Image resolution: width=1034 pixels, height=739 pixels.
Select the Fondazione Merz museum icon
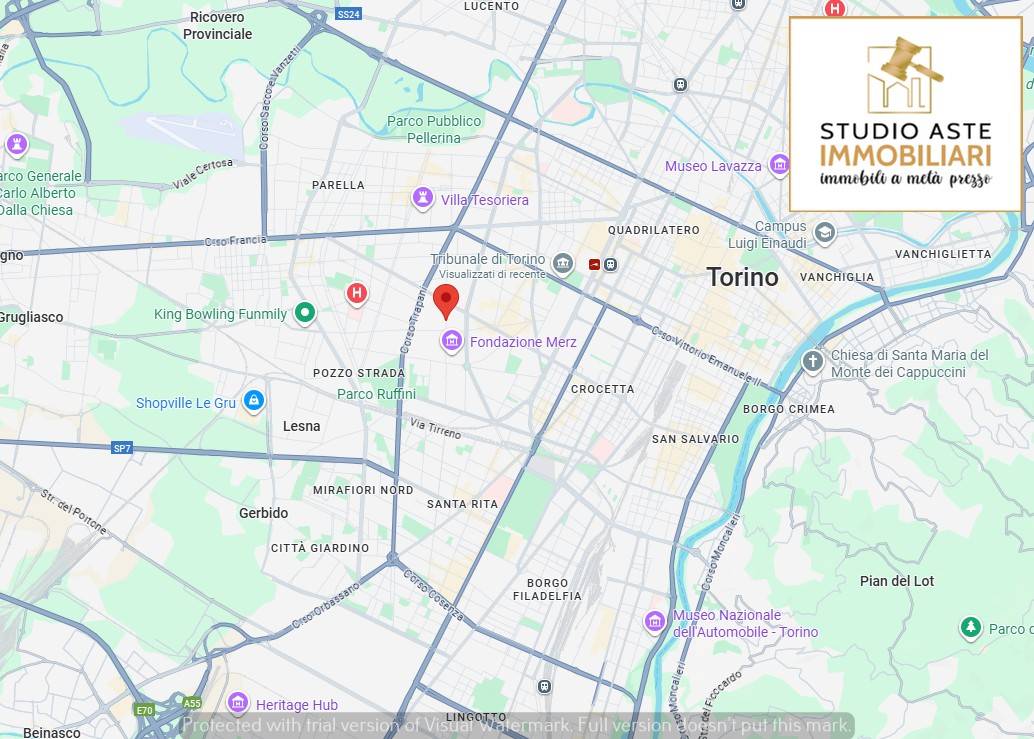tap(451, 342)
